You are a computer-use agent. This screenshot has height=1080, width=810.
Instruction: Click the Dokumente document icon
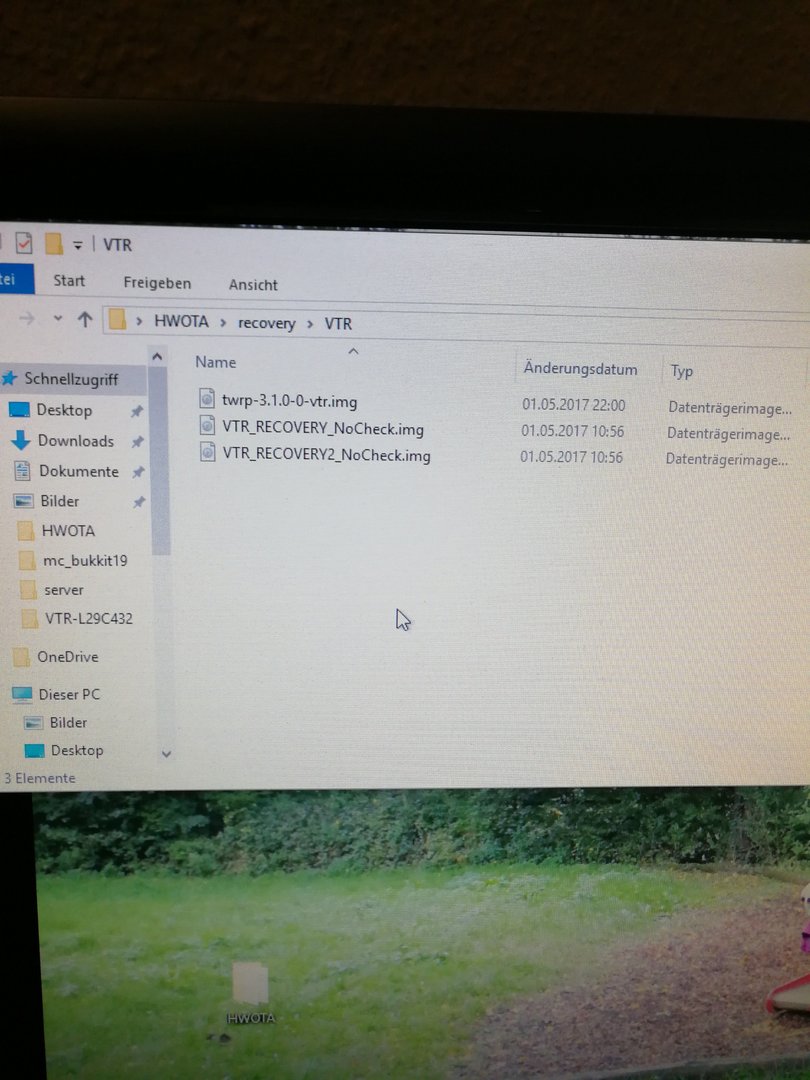pos(22,470)
